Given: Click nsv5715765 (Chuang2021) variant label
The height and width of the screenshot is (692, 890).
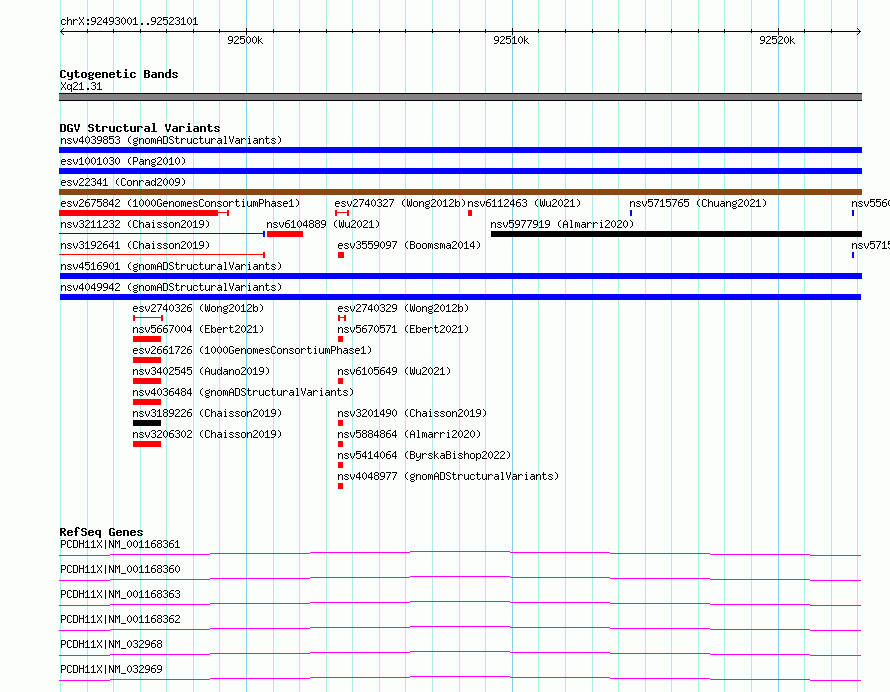Looking at the screenshot, I should click(698, 203).
